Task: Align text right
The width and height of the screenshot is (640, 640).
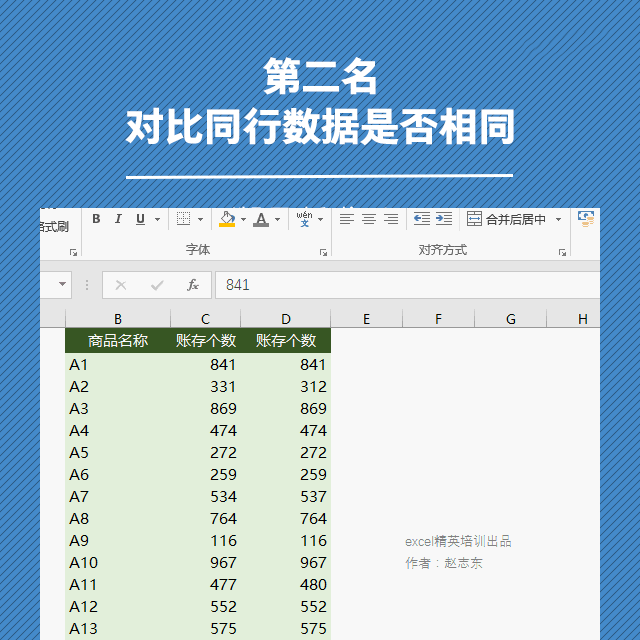Action: tap(391, 219)
